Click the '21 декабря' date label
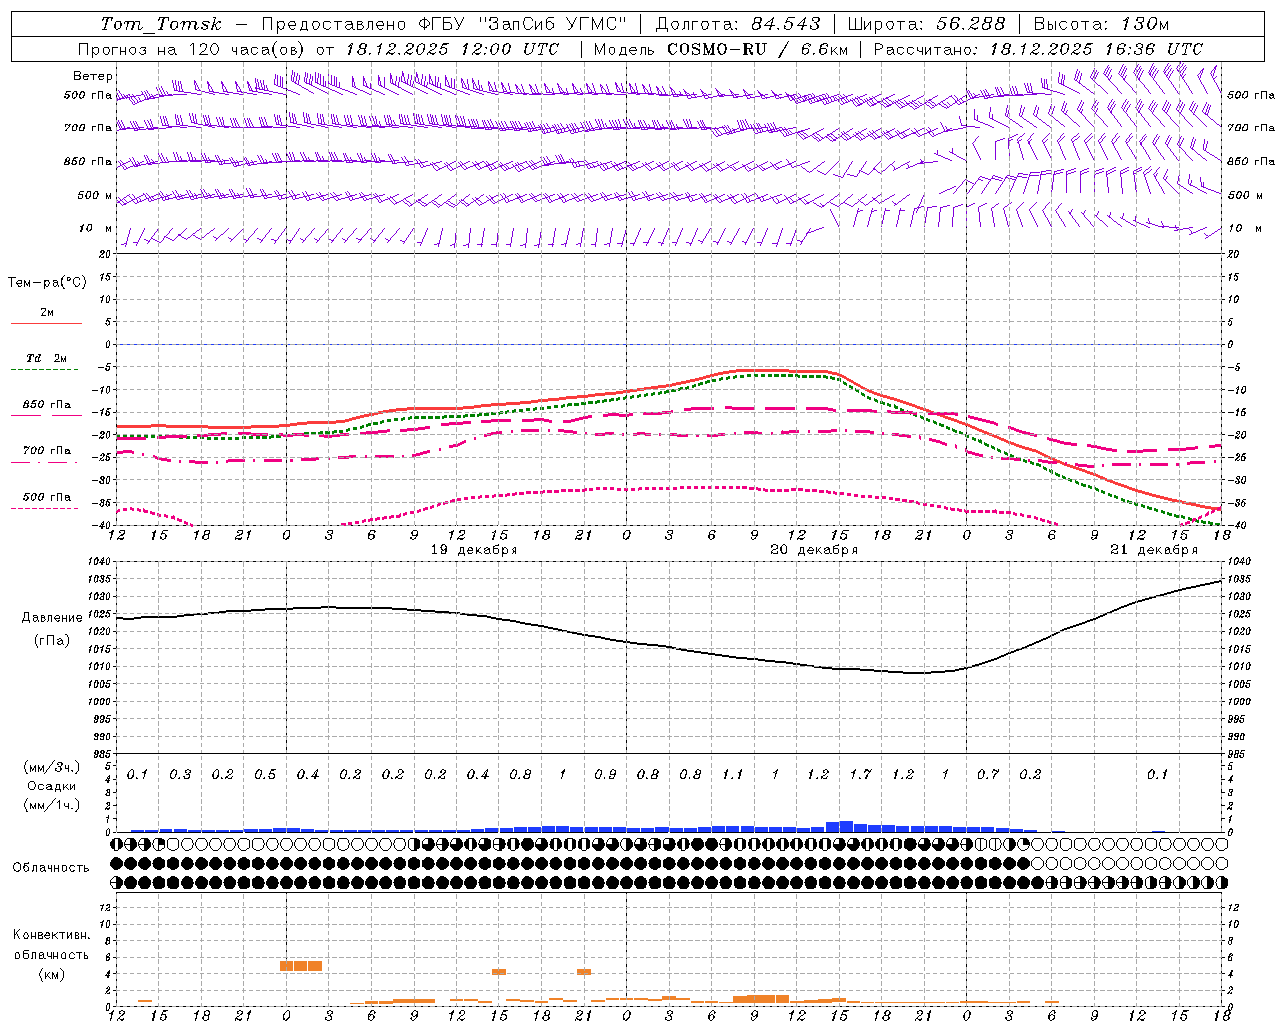1280x1024 pixels. (1154, 550)
